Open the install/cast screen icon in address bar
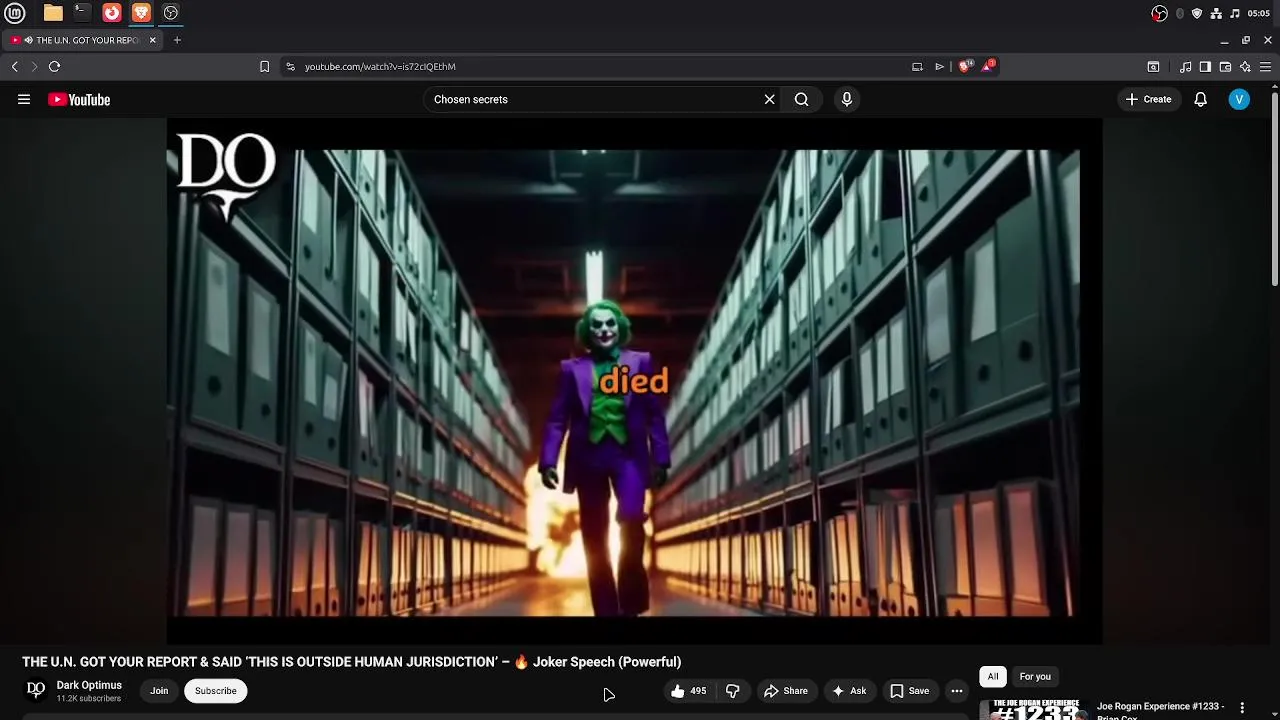Viewport: 1280px width, 720px height. coord(917,66)
